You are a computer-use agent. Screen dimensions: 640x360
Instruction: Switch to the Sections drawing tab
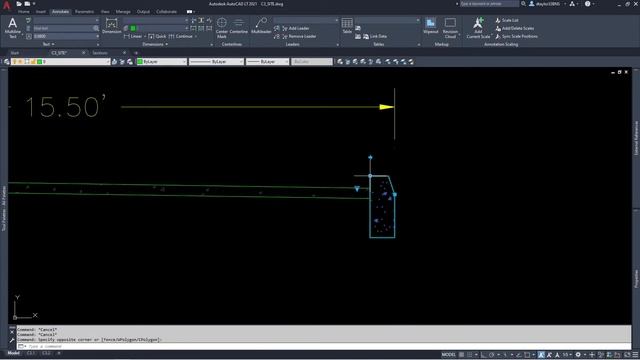pyautogui.click(x=100, y=53)
